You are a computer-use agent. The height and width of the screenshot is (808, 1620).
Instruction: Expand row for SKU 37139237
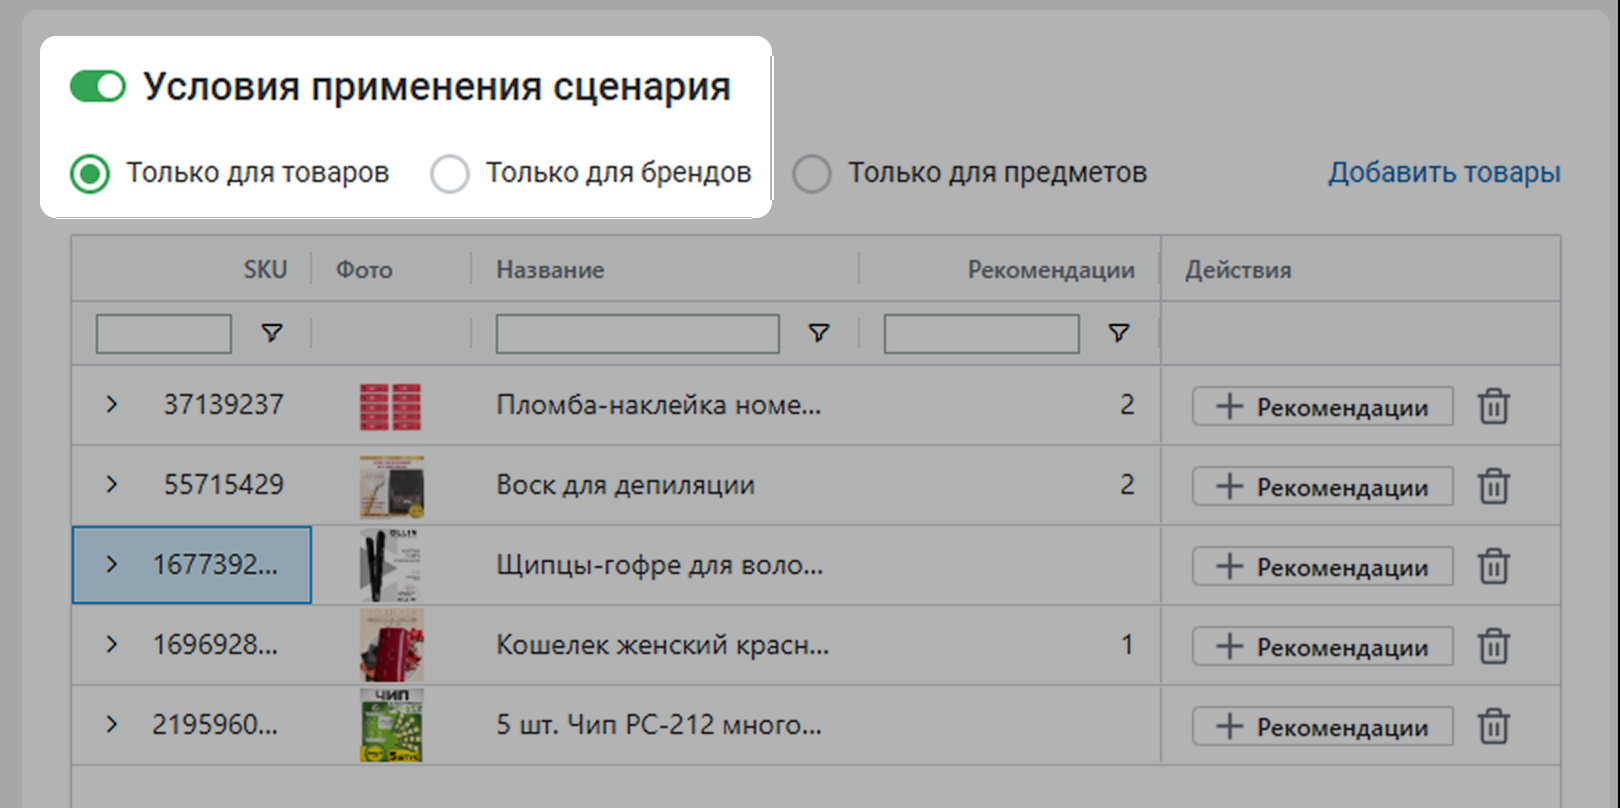pyautogui.click(x=112, y=404)
